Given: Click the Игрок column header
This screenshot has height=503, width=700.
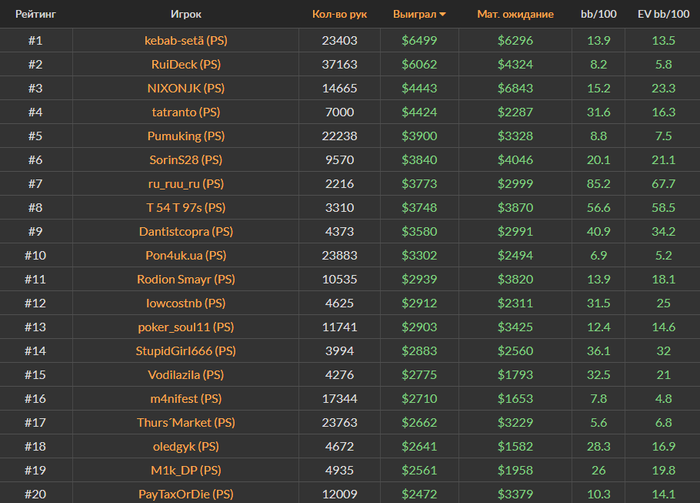Looking at the screenshot, I should tap(186, 15).
